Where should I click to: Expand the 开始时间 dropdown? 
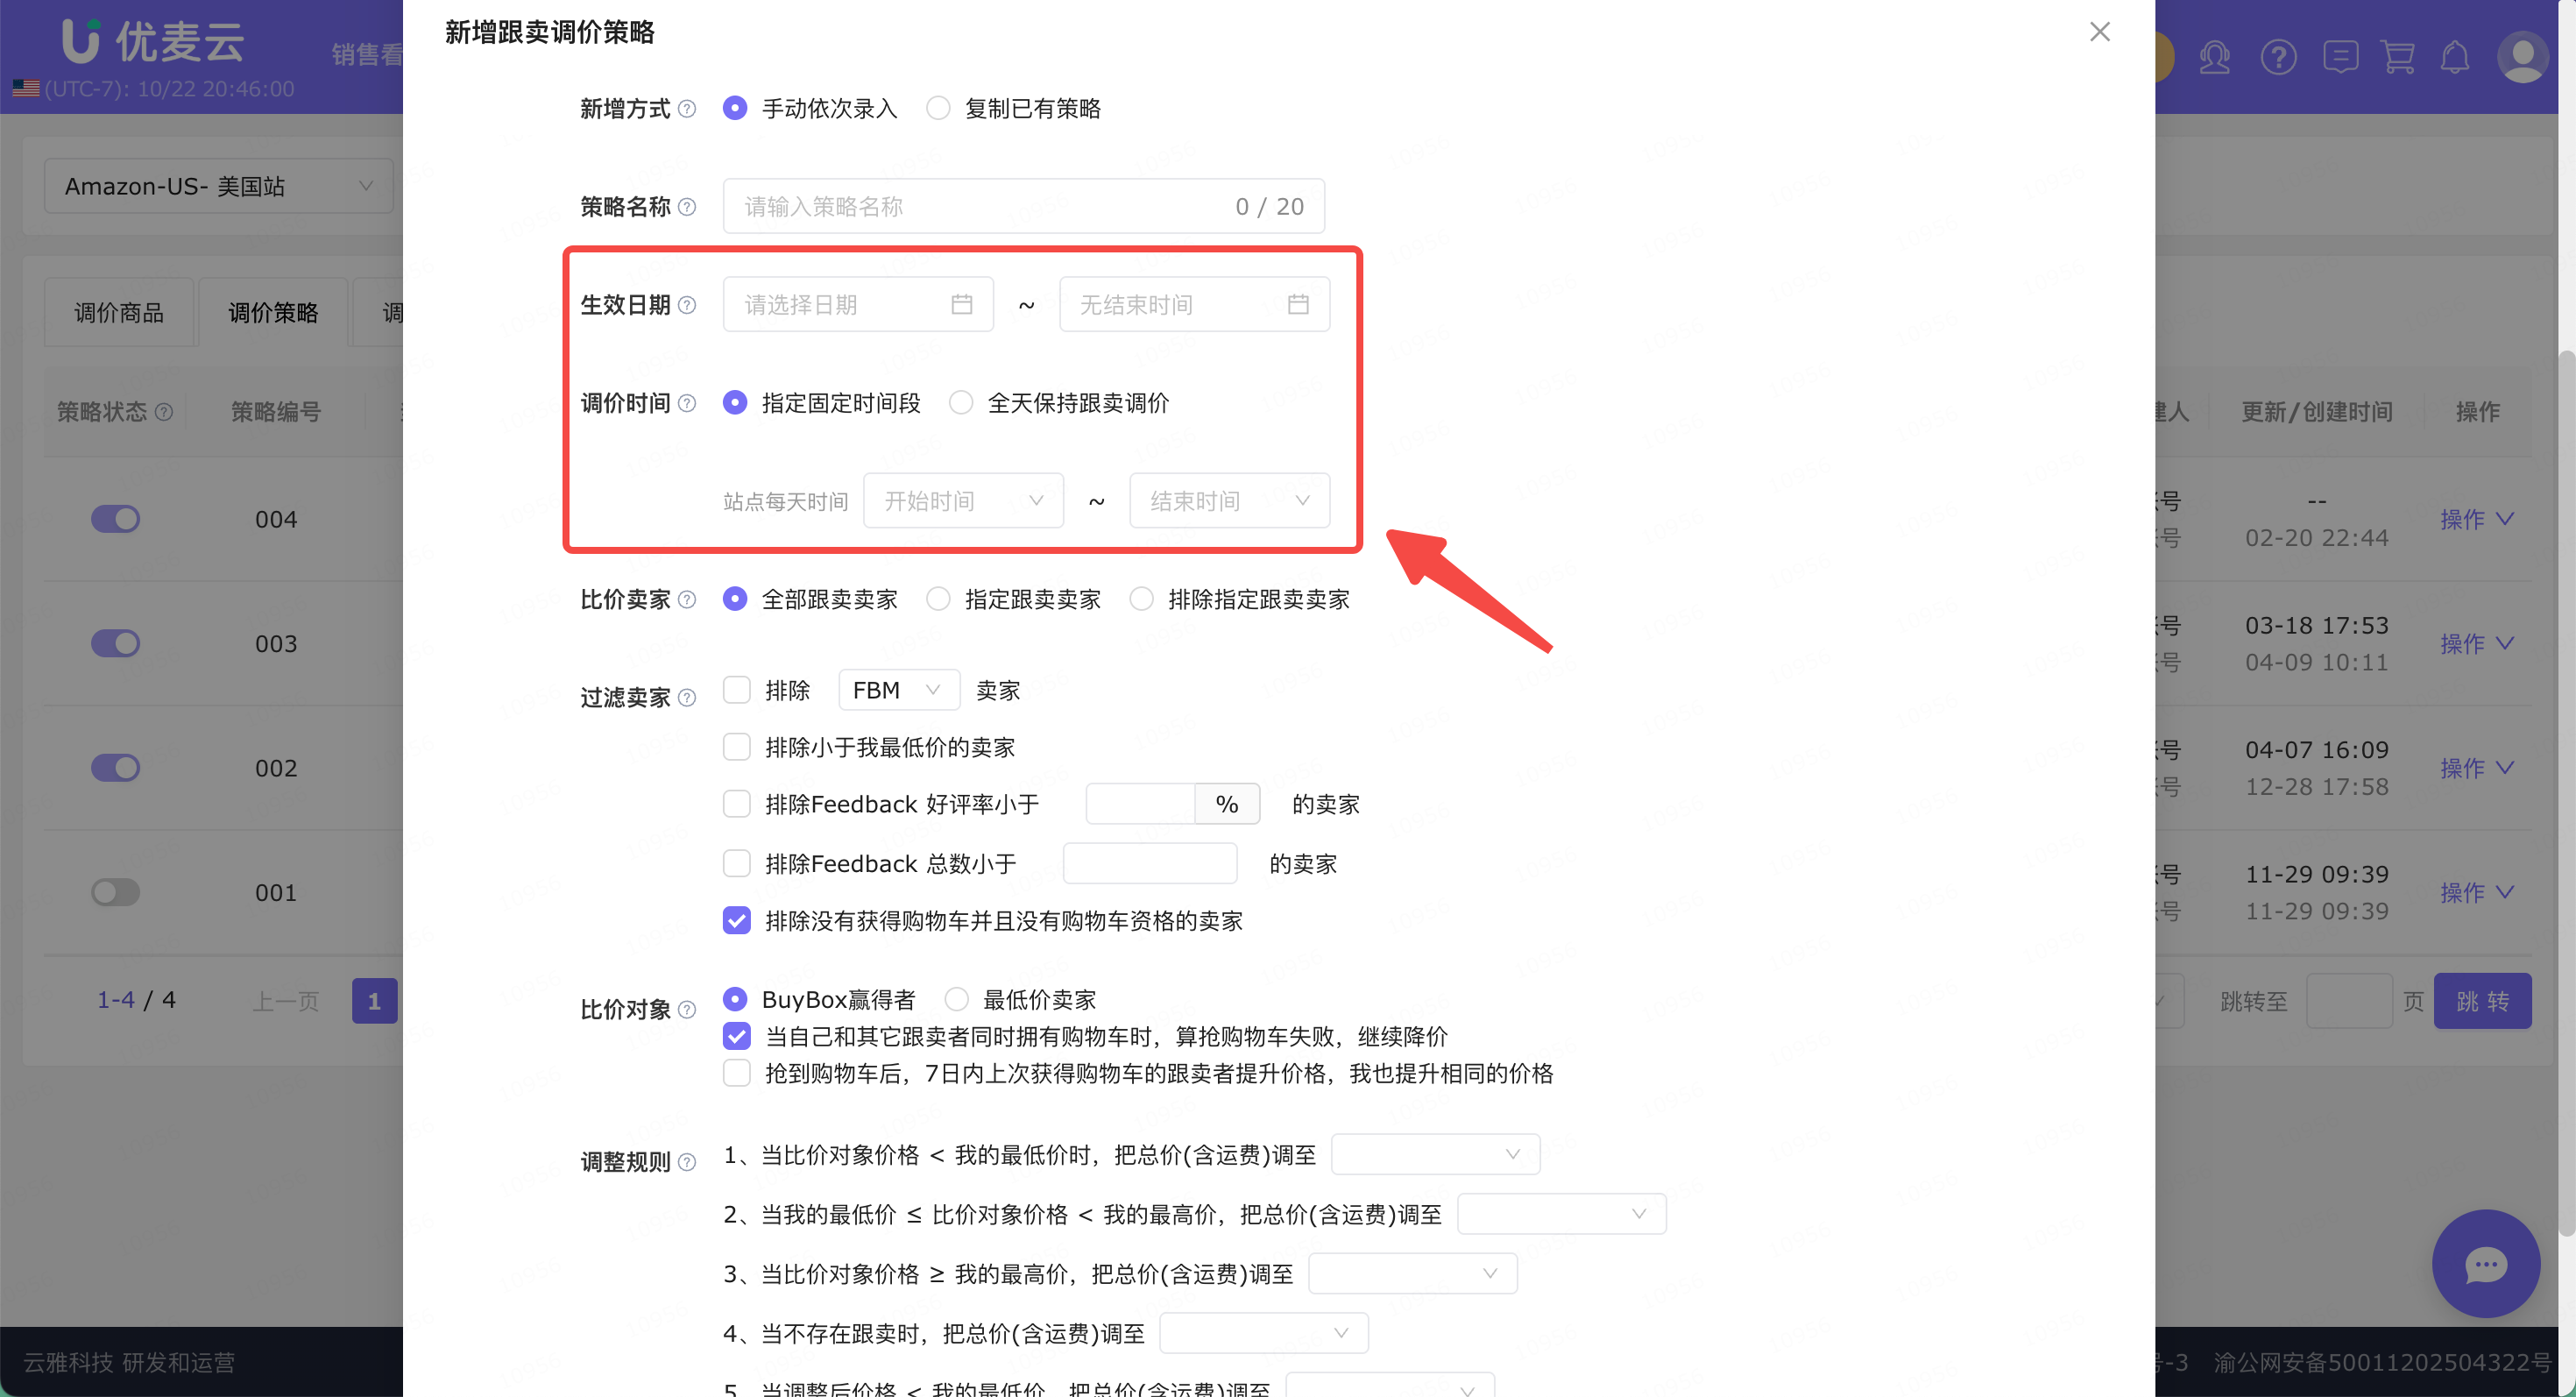[x=962, y=501]
